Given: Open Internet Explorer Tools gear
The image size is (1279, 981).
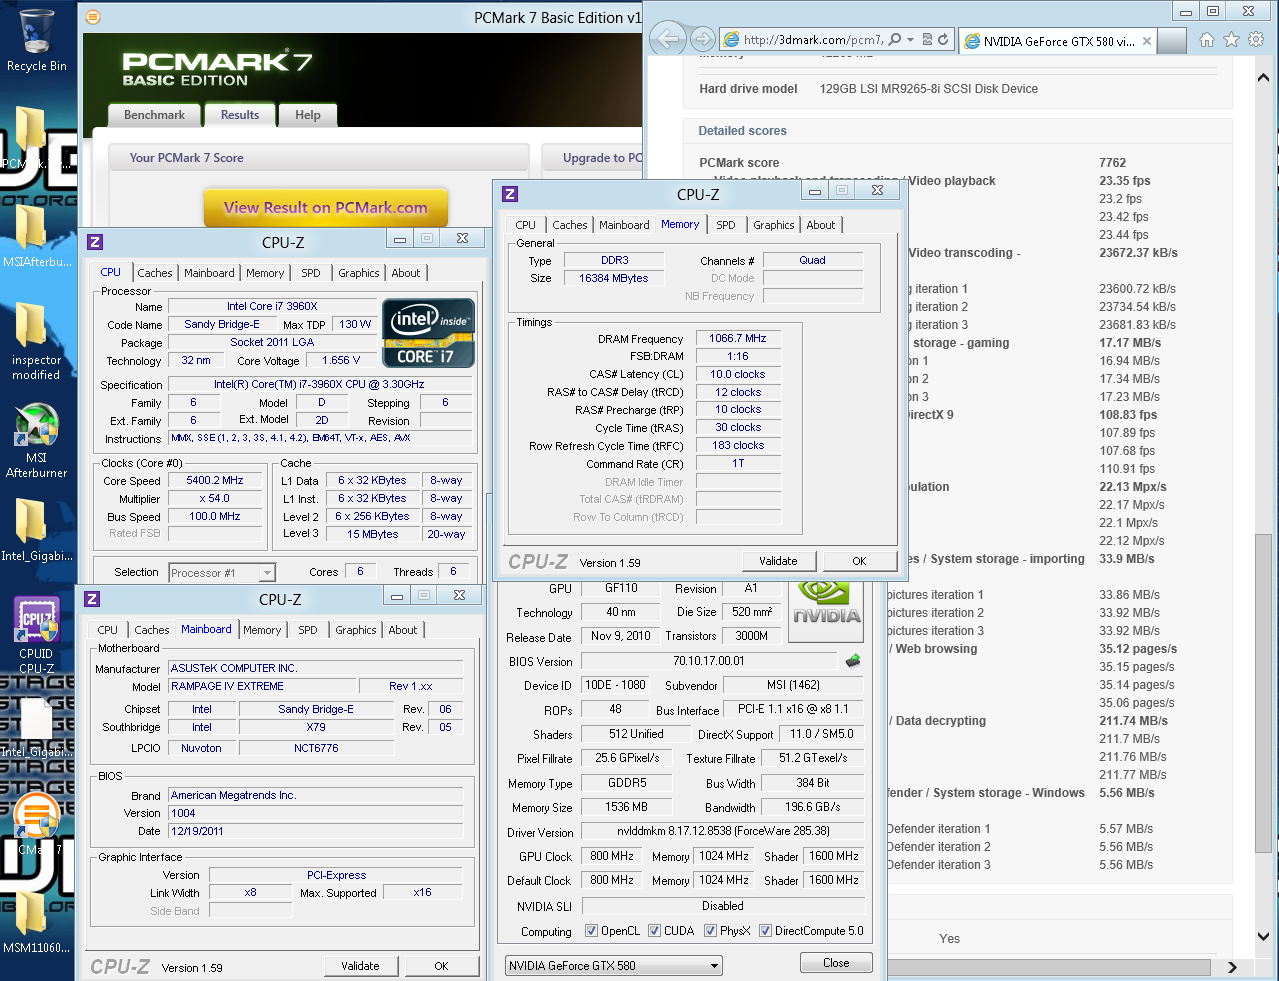Looking at the screenshot, I should pos(1256,40).
